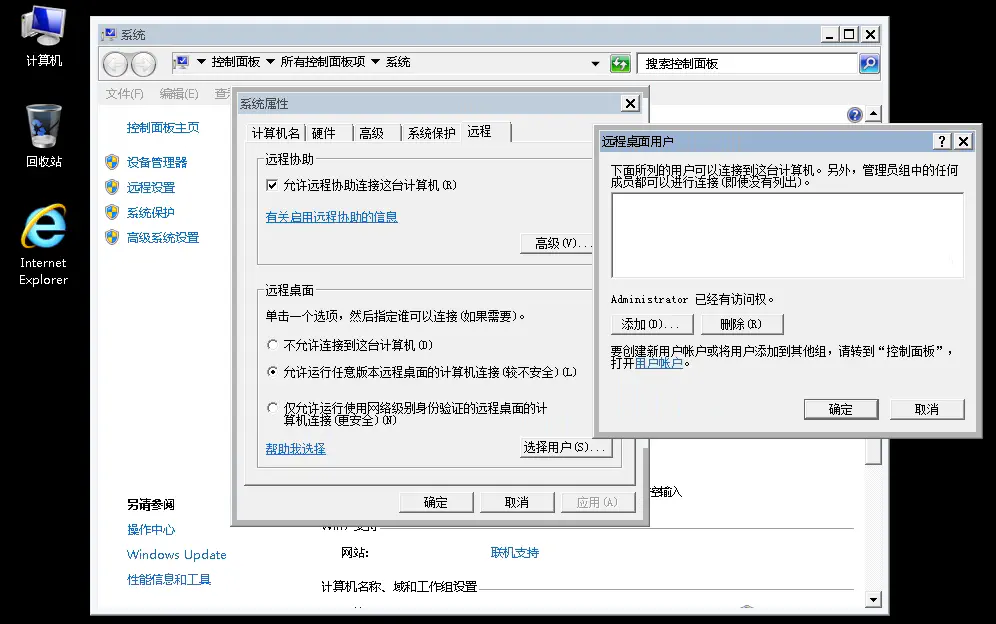
Task: Click the ? help icon on 远程桌面用户 dialog
Action: coord(943,140)
